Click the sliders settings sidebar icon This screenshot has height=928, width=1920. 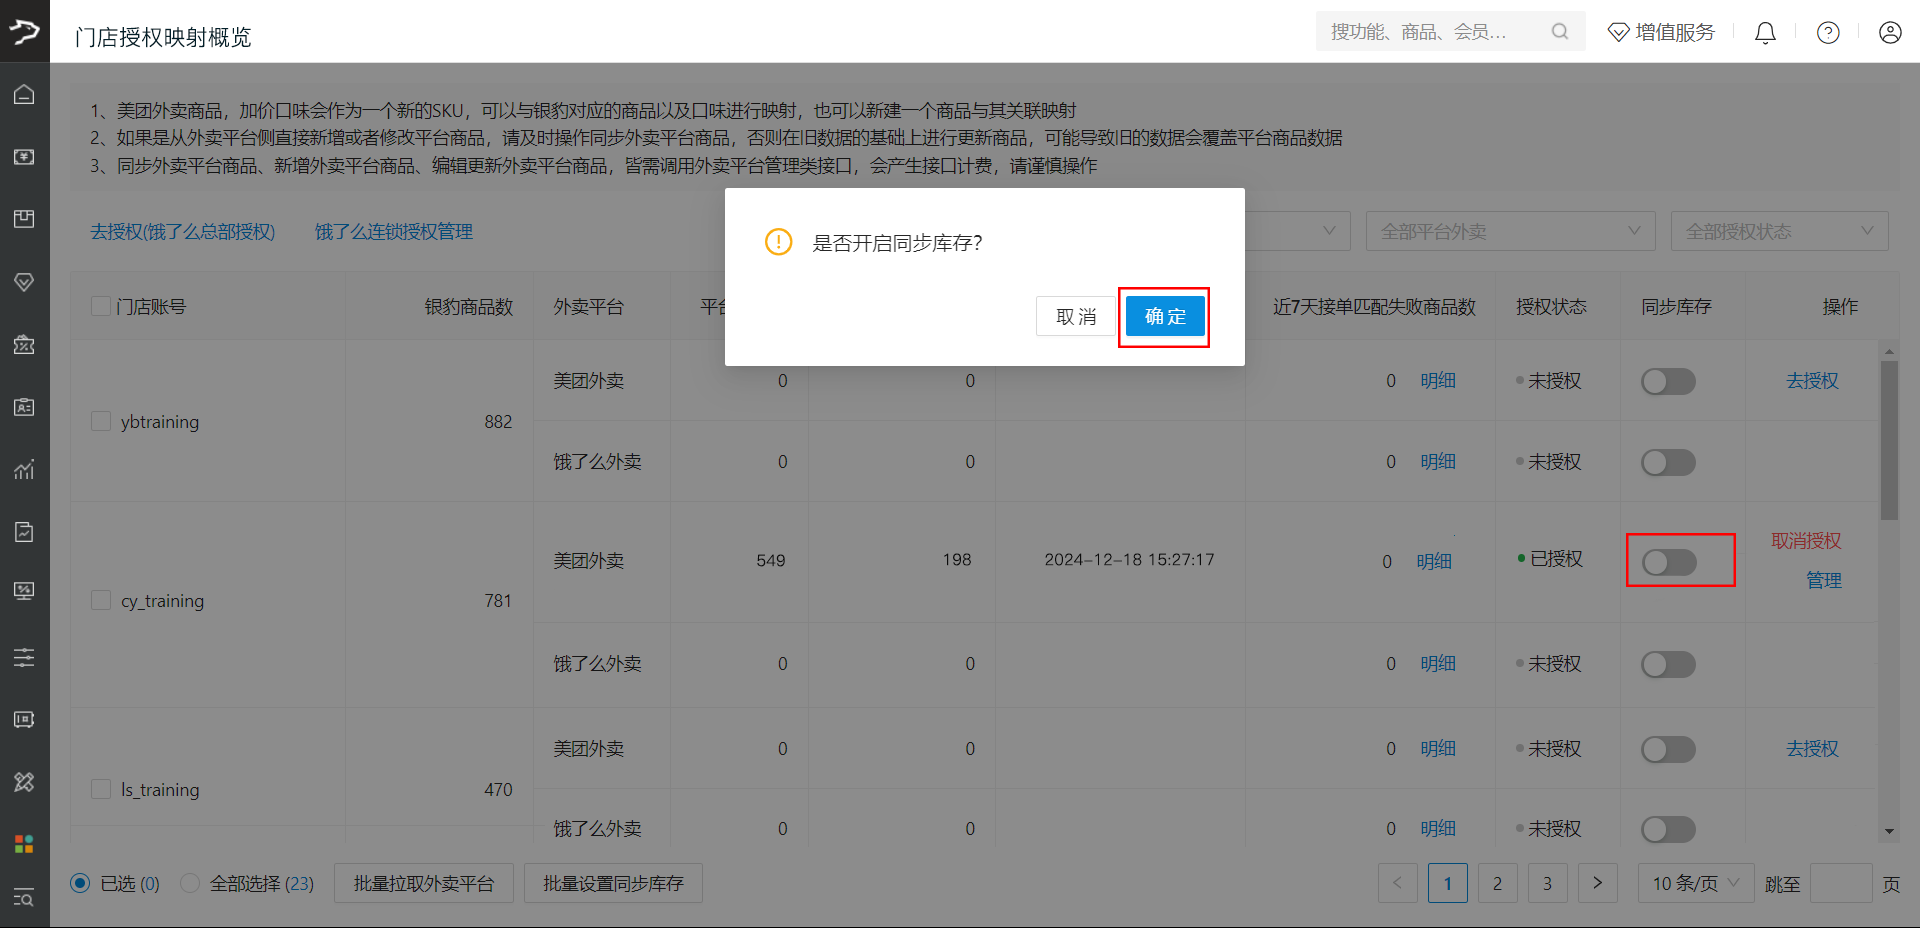click(24, 657)
